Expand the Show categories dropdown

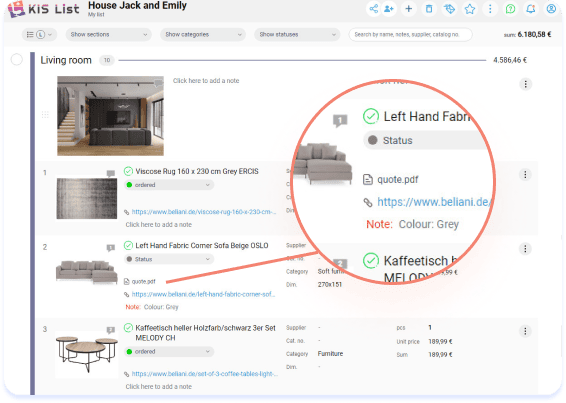coord(203,35)
